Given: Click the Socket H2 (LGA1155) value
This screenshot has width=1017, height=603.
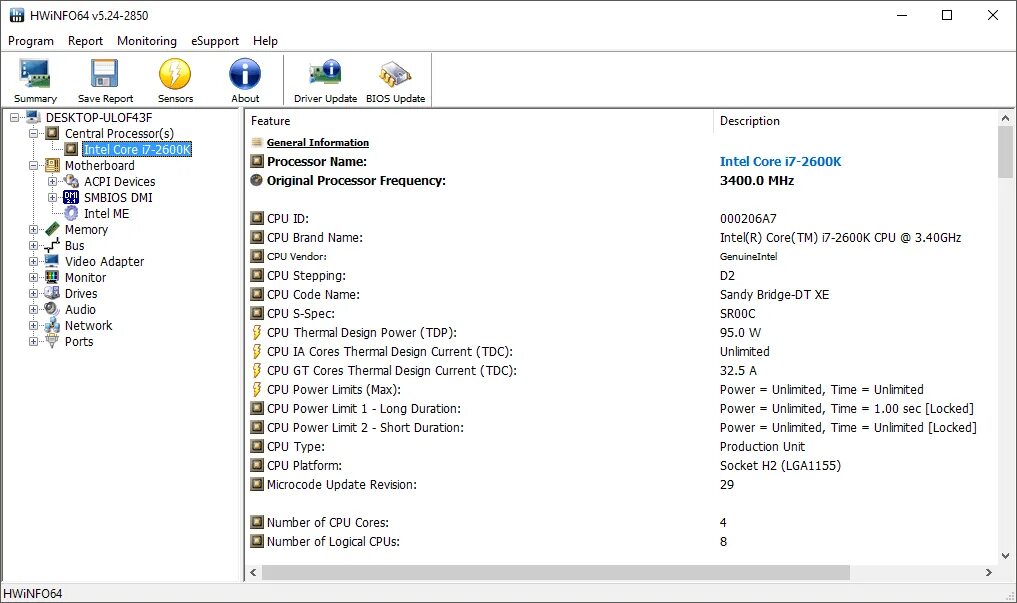Looking at the screenshot, I should click(x=780, y=466).
